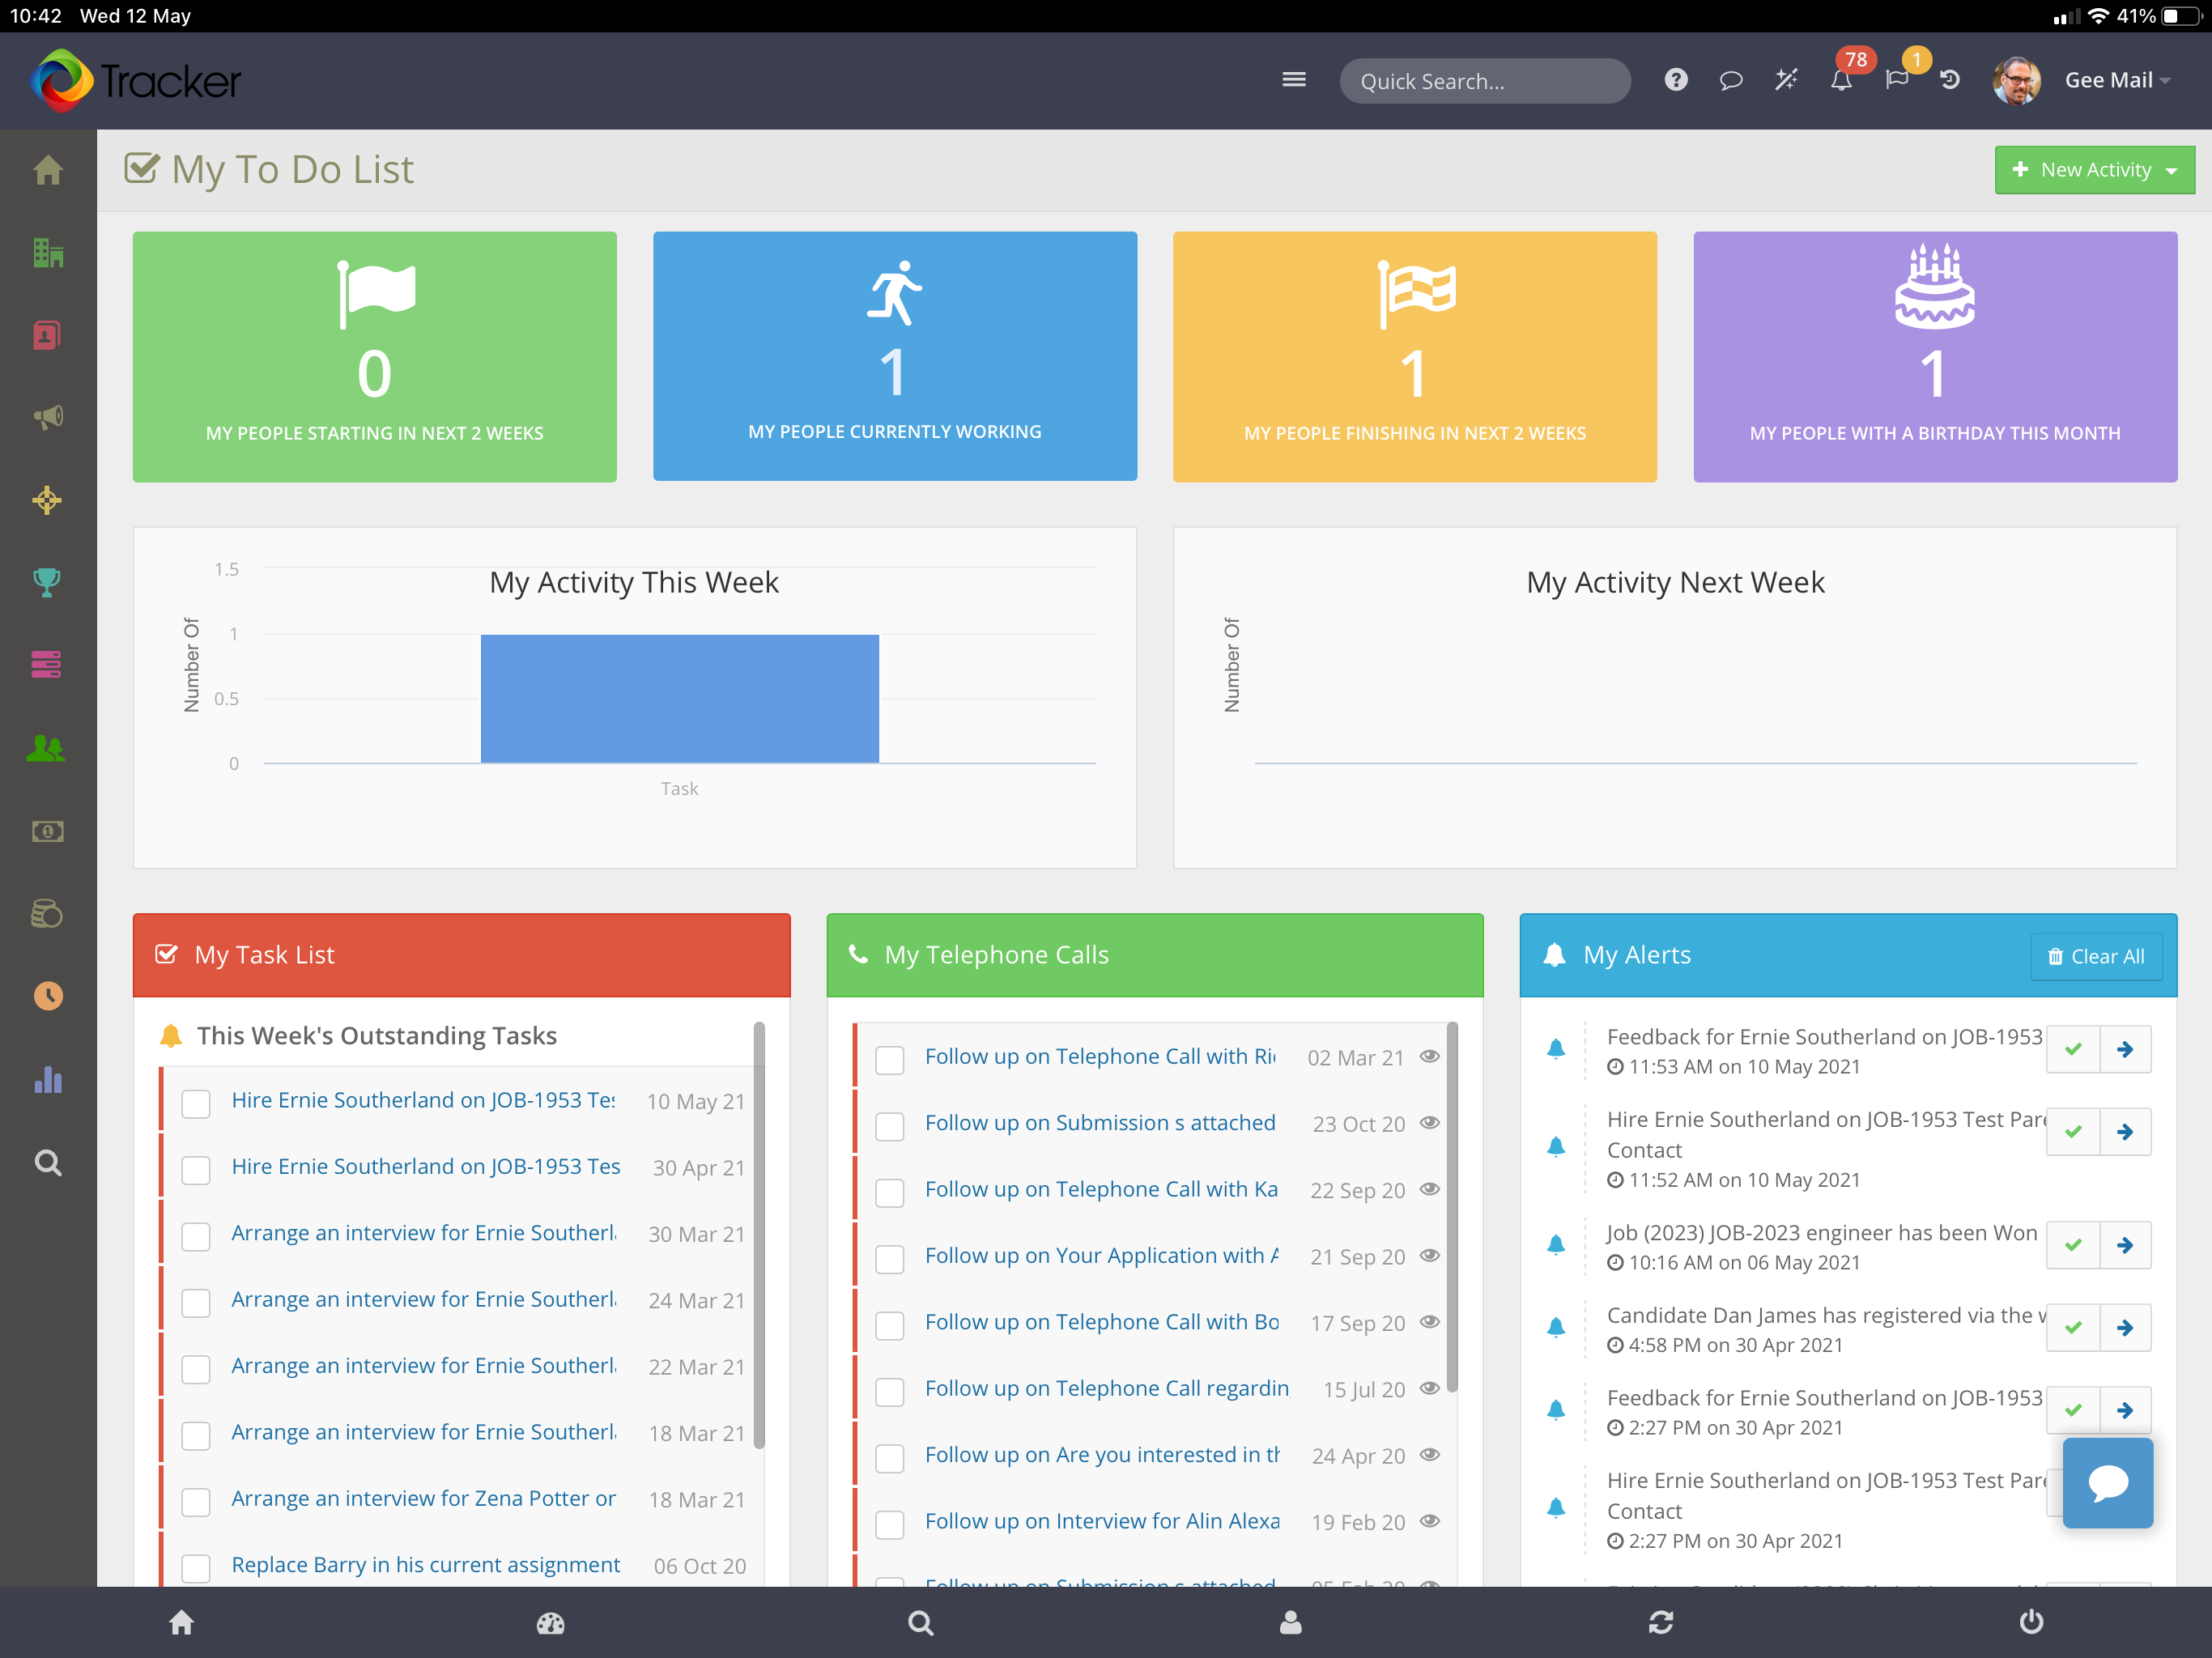Open My People Currently Working tile
Viewport: 2212px width, 1658px height.
point(895,356)
